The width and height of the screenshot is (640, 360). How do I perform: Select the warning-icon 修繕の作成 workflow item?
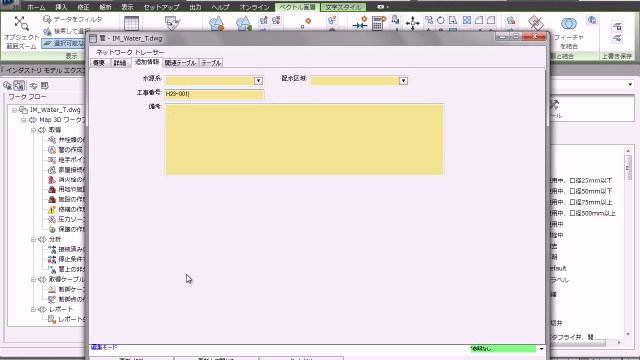coord(66,210)
